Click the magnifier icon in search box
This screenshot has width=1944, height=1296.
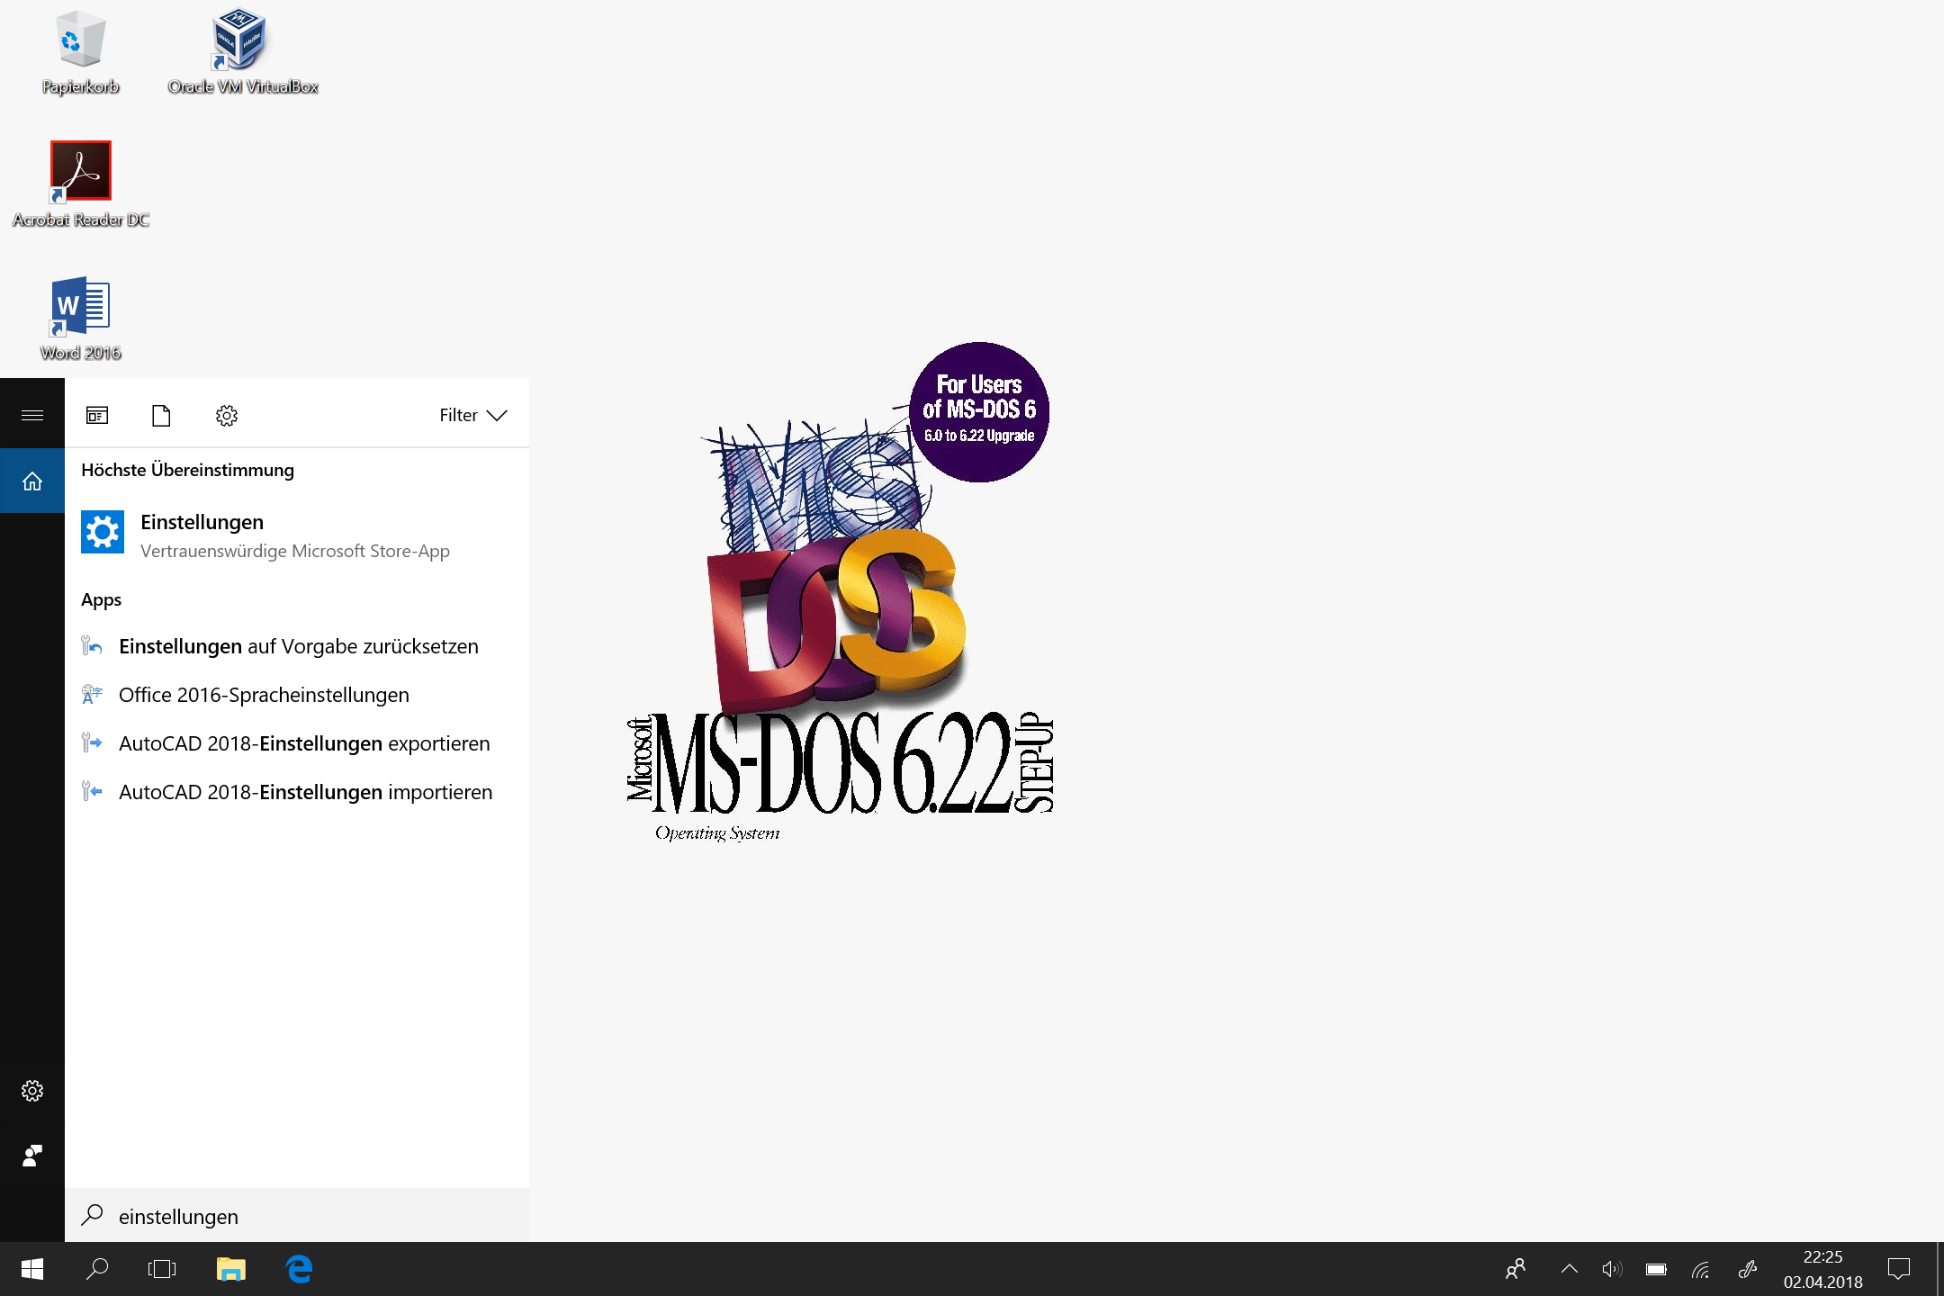(92, 1215)
